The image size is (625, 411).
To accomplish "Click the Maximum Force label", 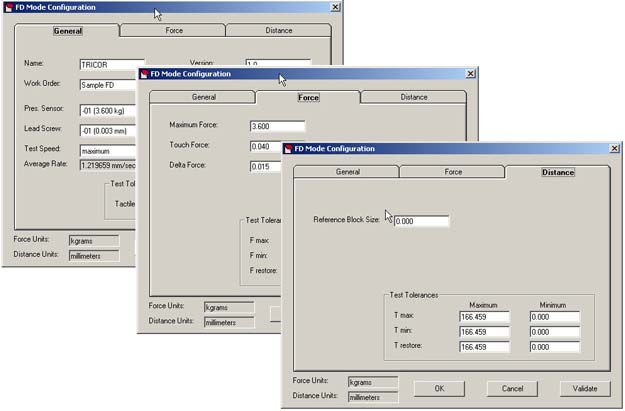I will (193, 125).
